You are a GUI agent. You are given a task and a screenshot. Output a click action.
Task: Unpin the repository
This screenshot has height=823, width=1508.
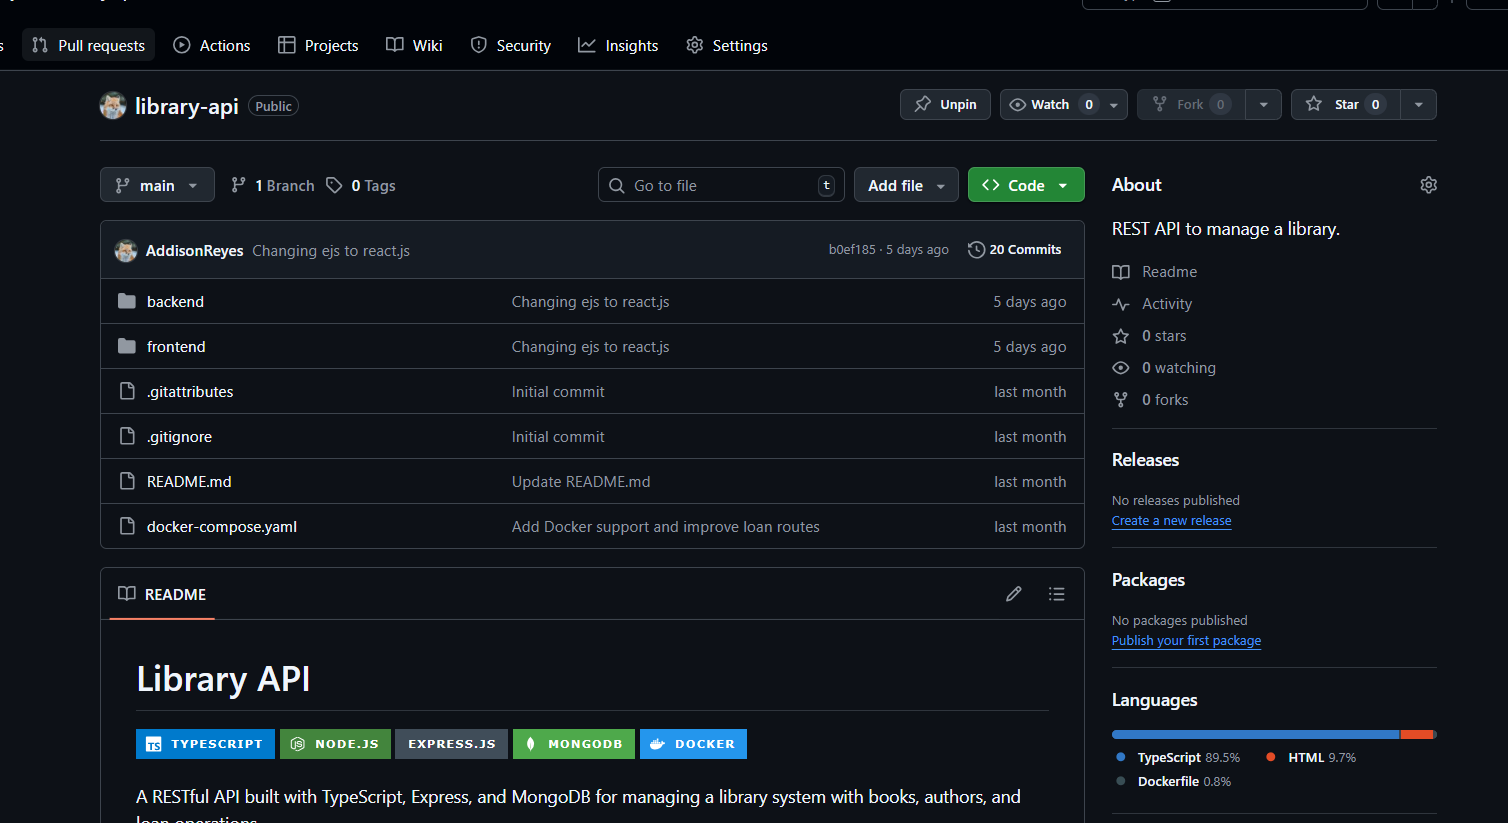pos(944,104)
